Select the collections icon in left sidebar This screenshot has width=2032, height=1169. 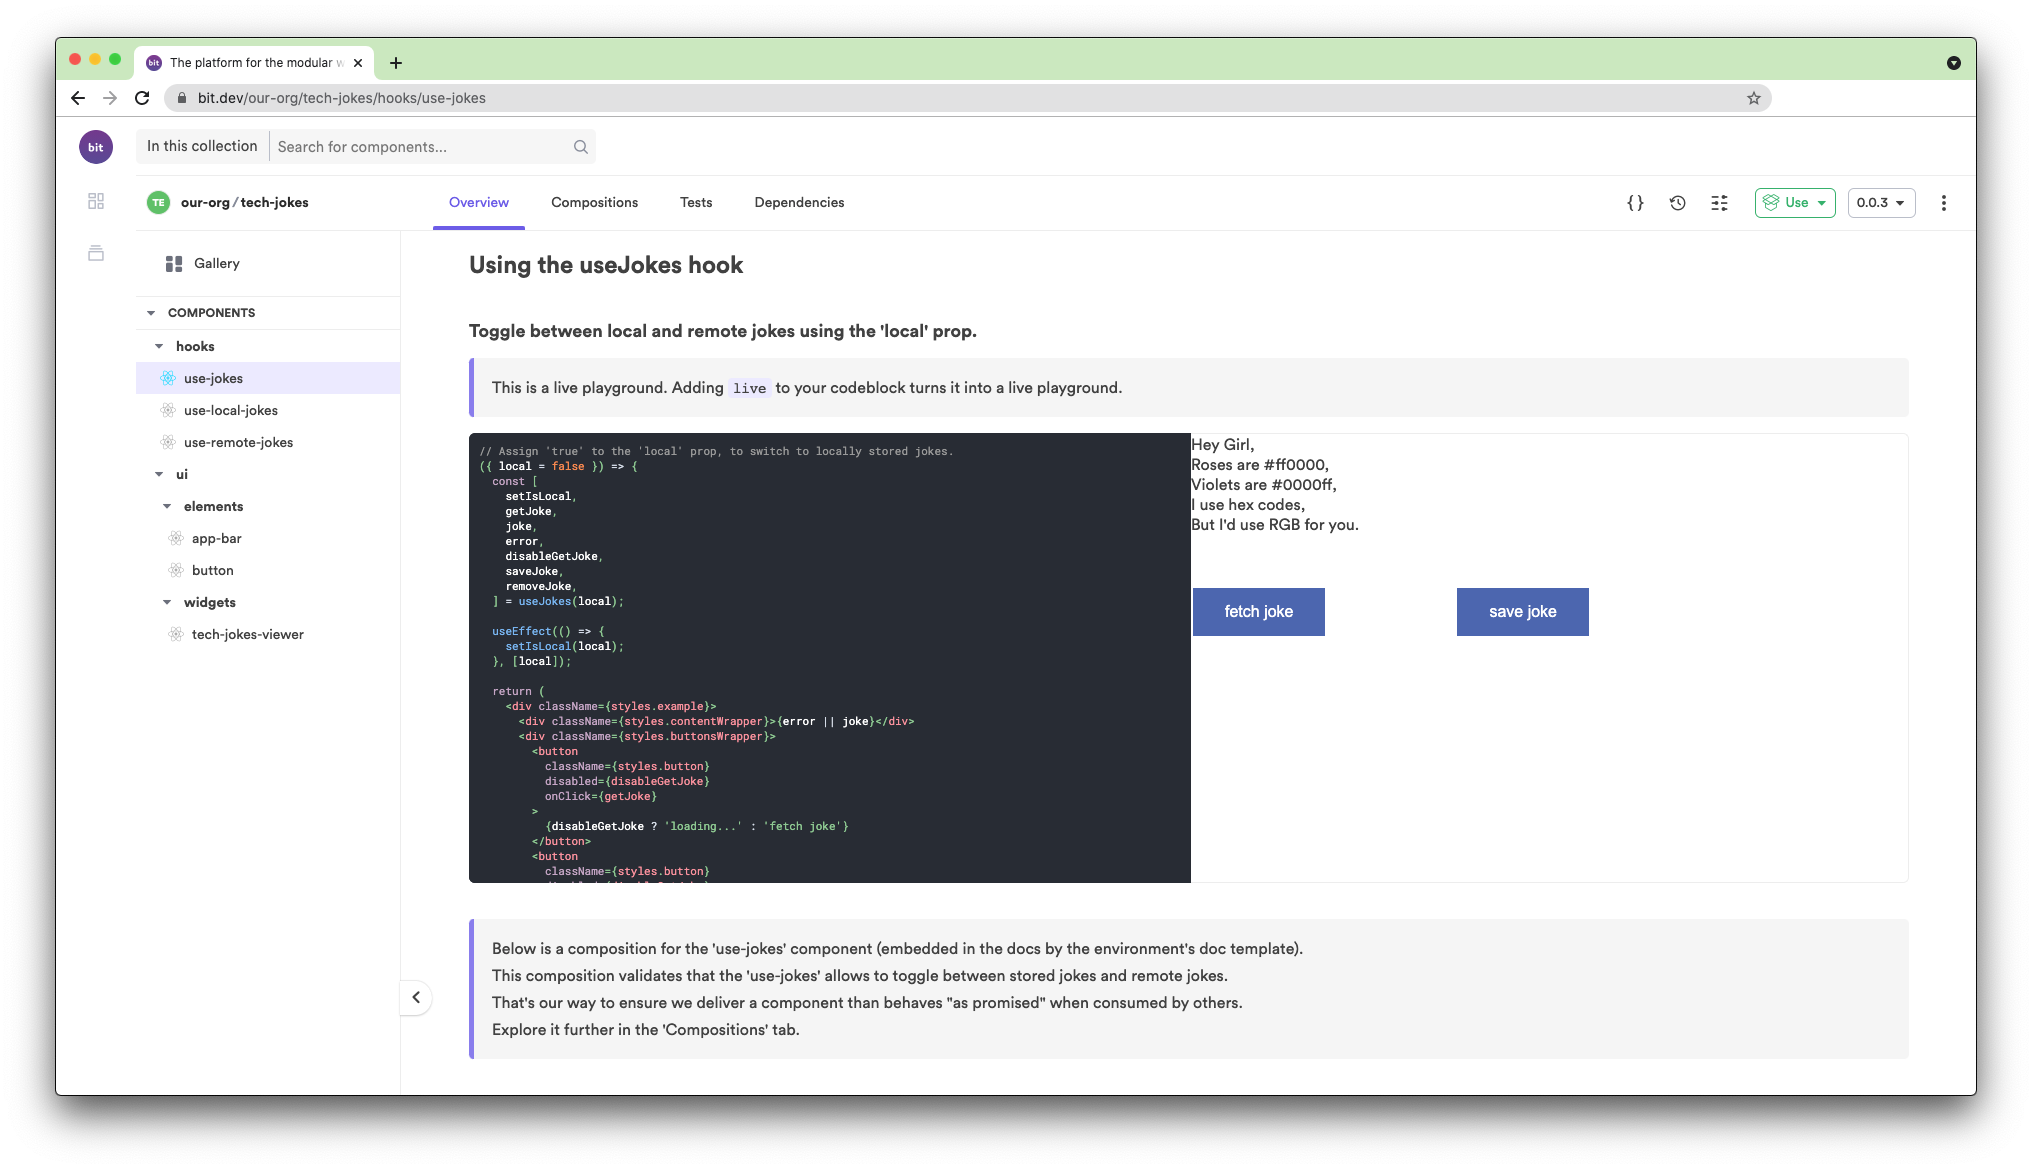click(x=95, y=253)
